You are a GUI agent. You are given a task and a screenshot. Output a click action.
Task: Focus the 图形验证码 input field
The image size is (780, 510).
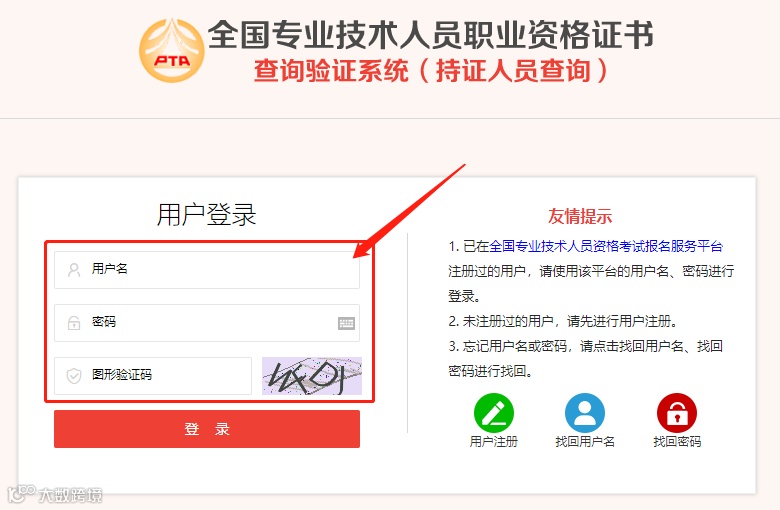[153, 376]
